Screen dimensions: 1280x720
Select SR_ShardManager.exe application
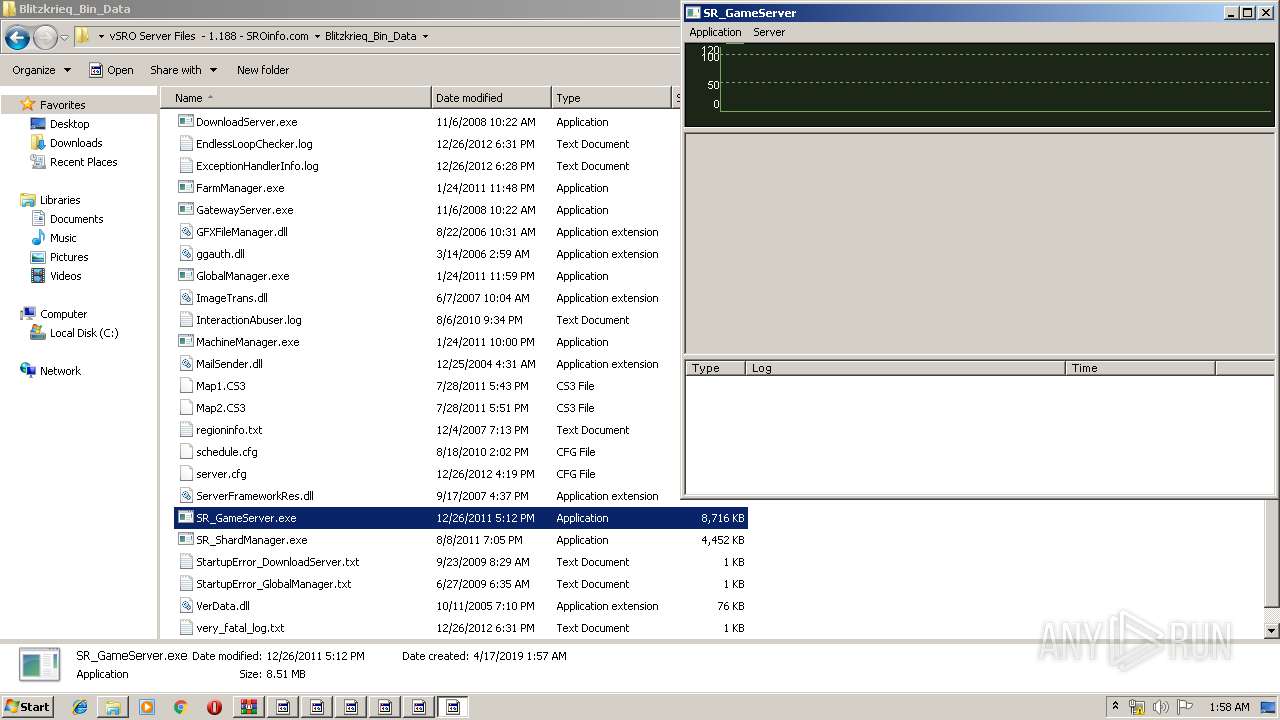click(251, 540)
